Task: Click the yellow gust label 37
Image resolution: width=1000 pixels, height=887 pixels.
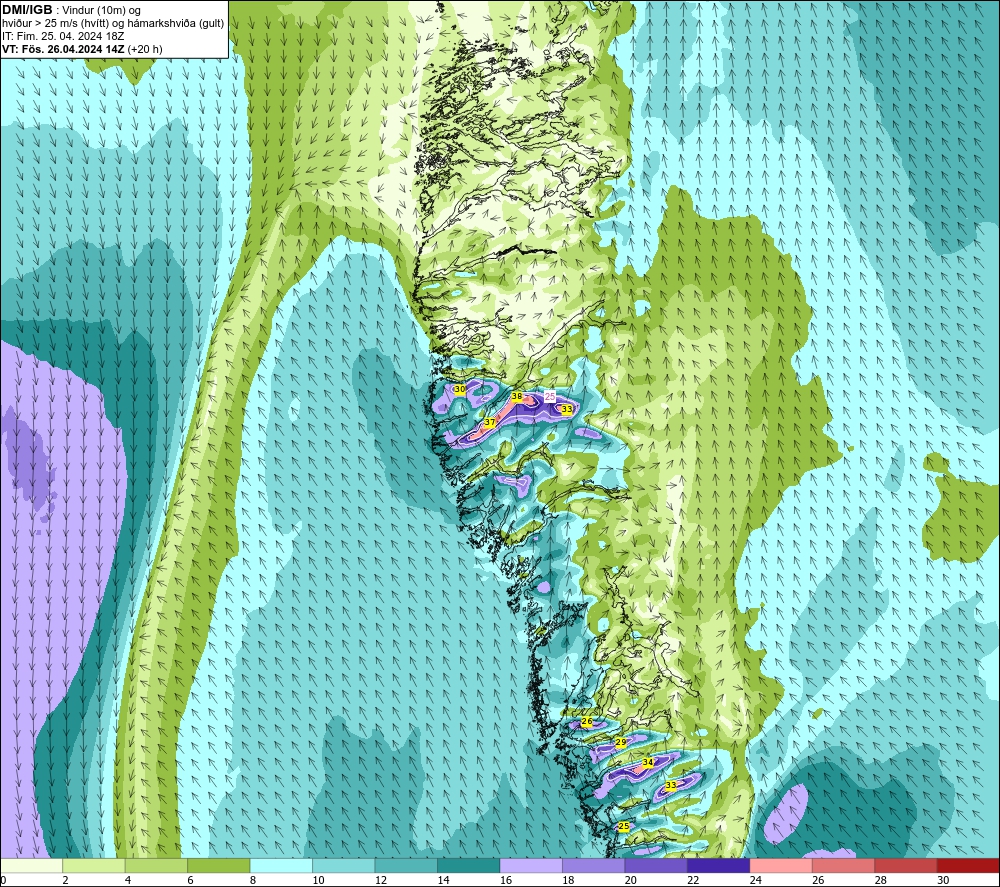Action: pos(490,422)
